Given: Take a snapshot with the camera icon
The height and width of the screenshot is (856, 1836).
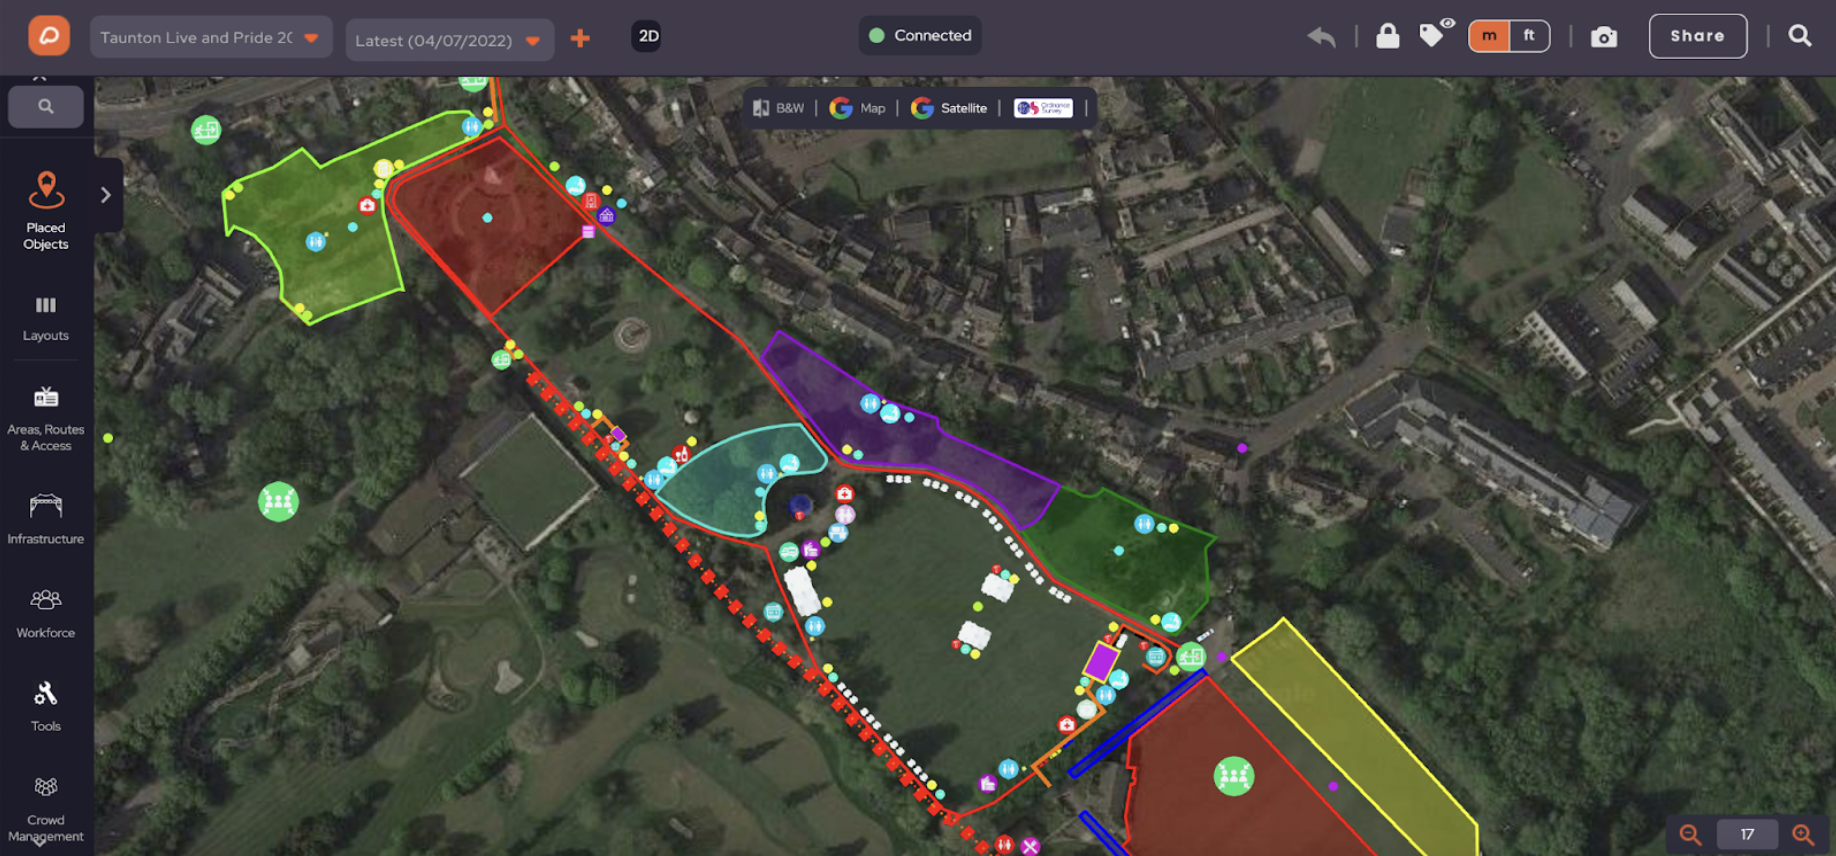Looking at the screenshot, I should 1604,37.
